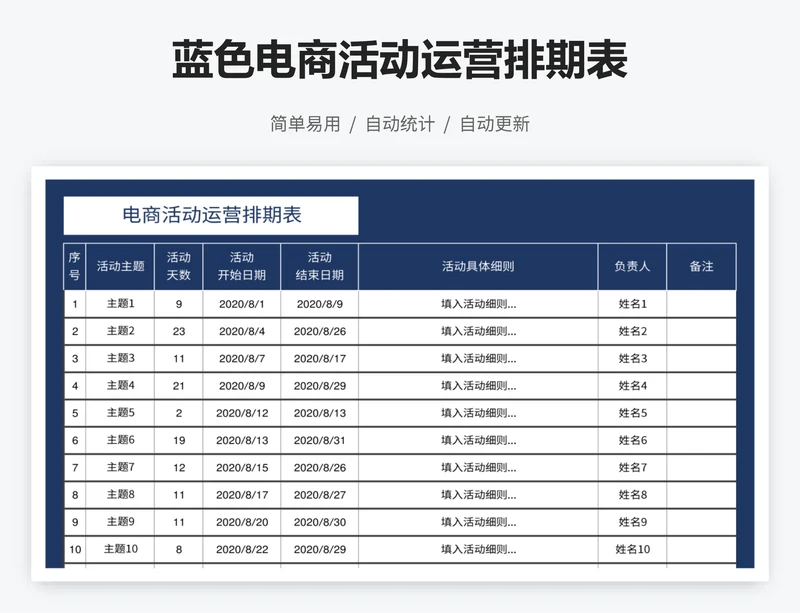Select start date 2020/8/1
This screenshot has height=613, width=800.
(x=242, y=304)
